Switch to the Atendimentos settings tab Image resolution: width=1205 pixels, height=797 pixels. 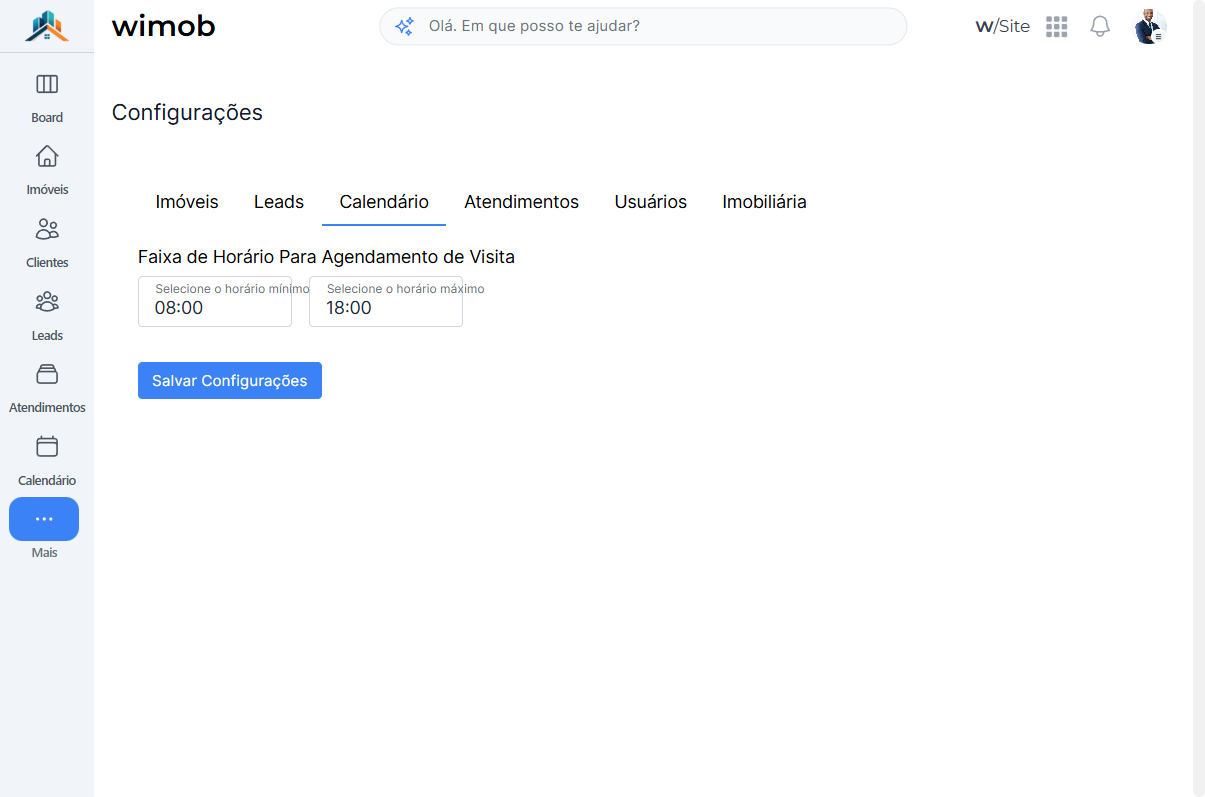[x=521, y=202]
